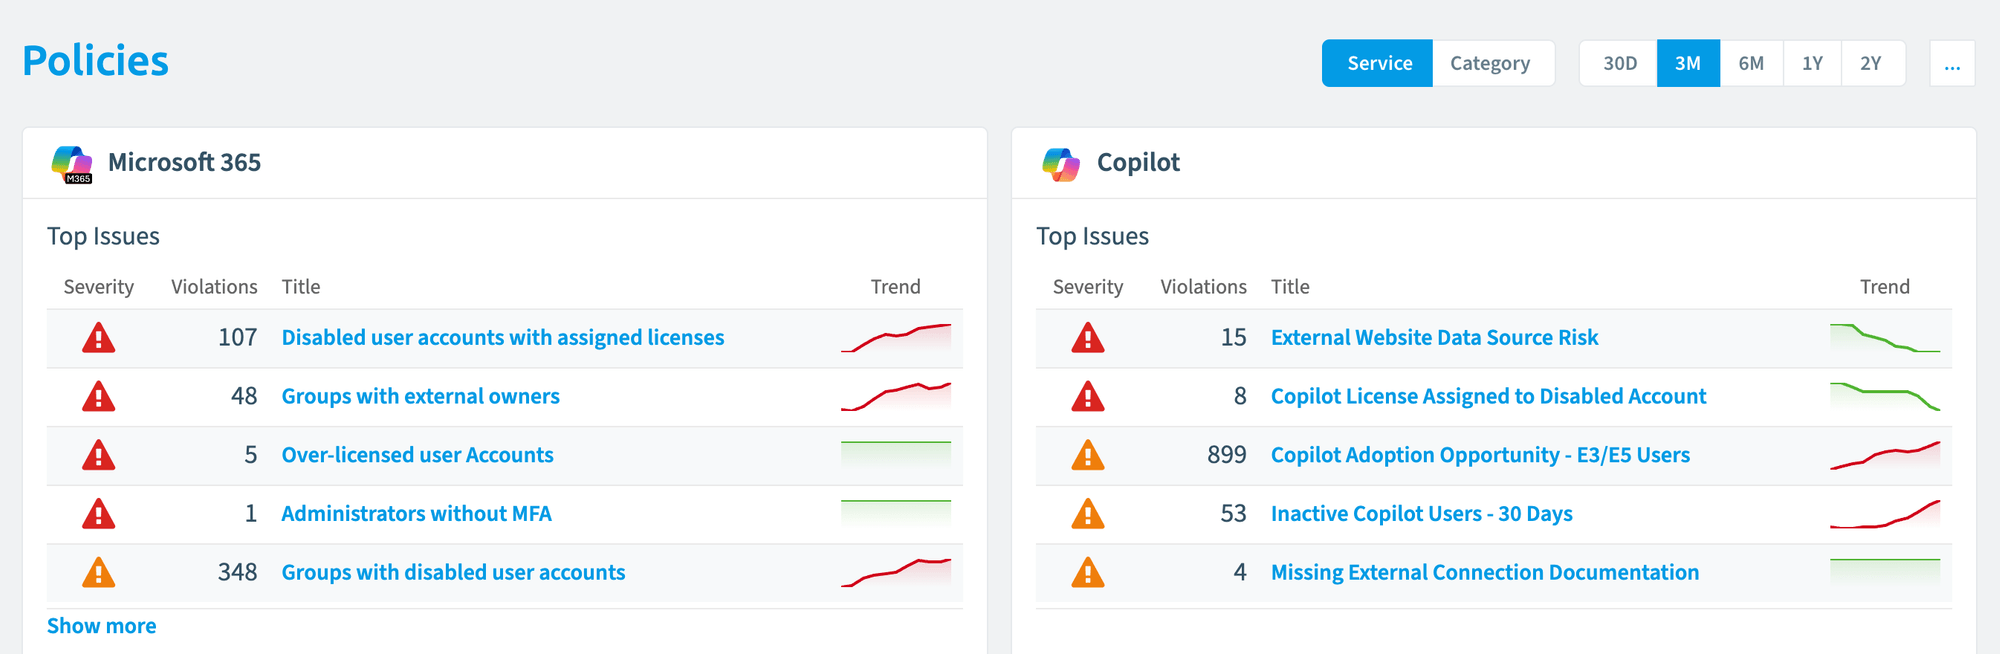Screen dimensions: 2000x654
Task: Switch view to Service
Action: pos(1378,63)
